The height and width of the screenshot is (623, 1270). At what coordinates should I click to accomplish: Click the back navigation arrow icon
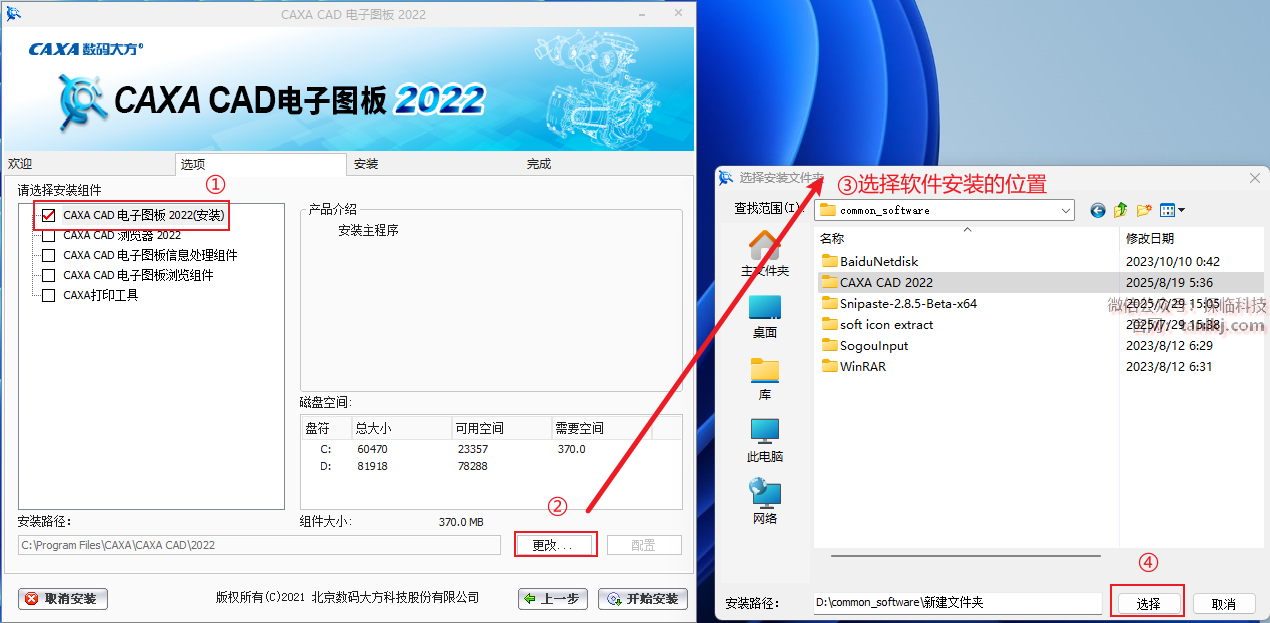1098,210
